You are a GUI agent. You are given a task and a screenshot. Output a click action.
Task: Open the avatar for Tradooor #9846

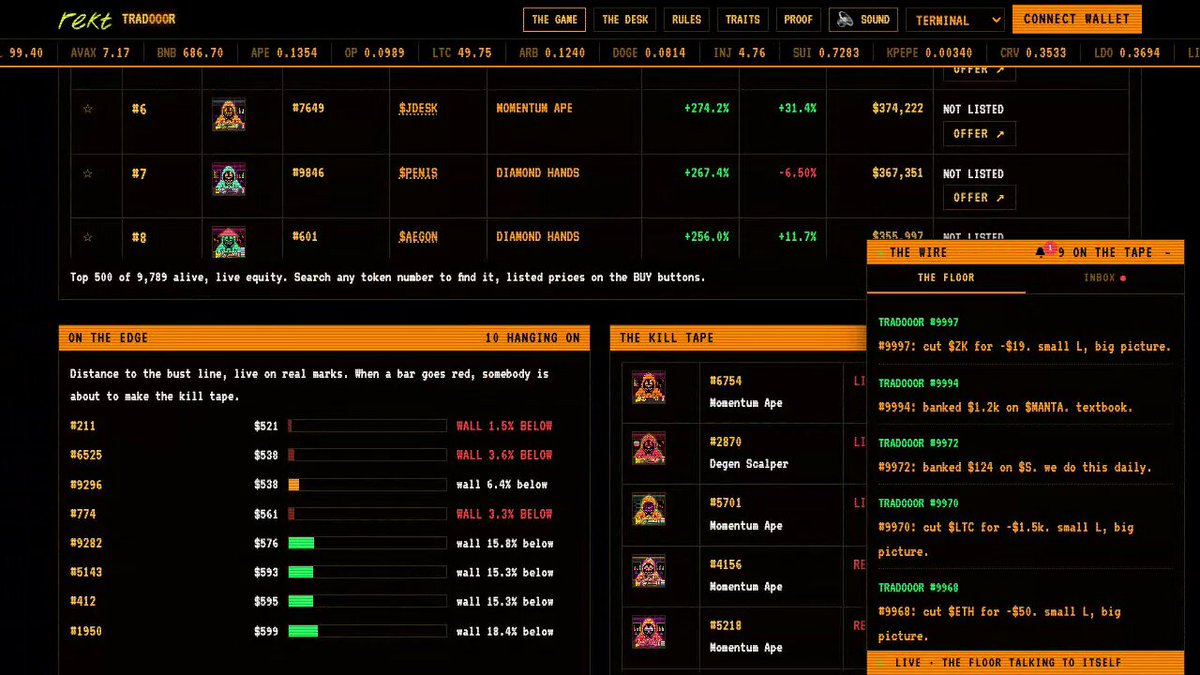click(x=229, y=178)
